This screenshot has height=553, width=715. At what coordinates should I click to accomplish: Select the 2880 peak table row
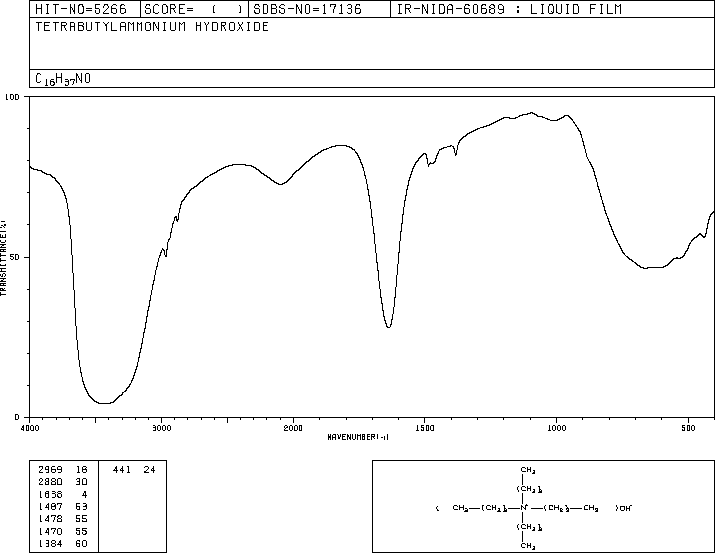click(x=63, y=482)
